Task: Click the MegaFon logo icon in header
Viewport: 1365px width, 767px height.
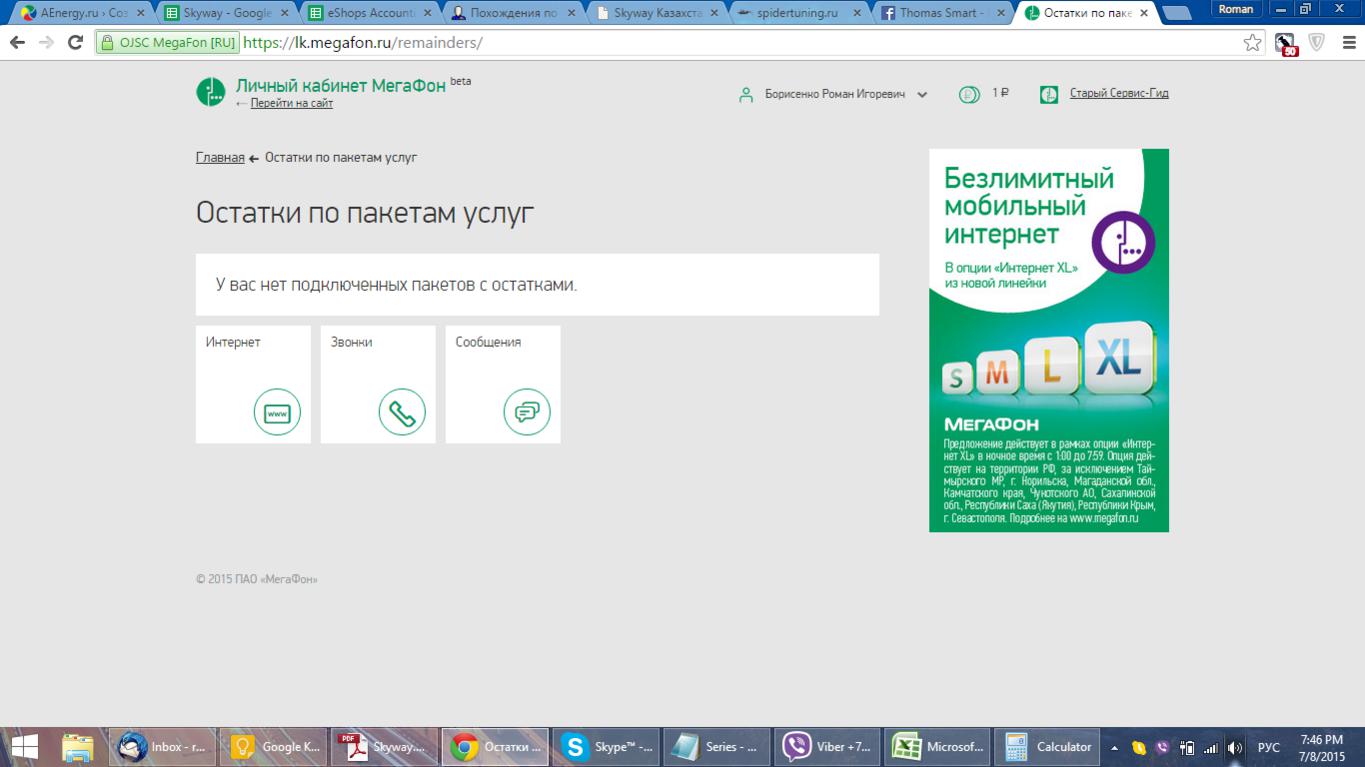Action: pos(211,92)
